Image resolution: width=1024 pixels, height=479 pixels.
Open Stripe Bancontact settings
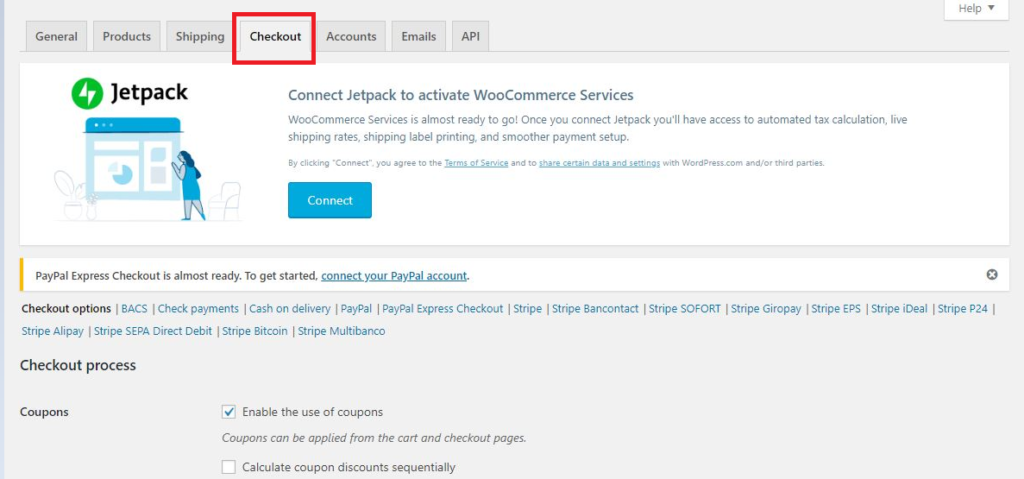(596, 308)
